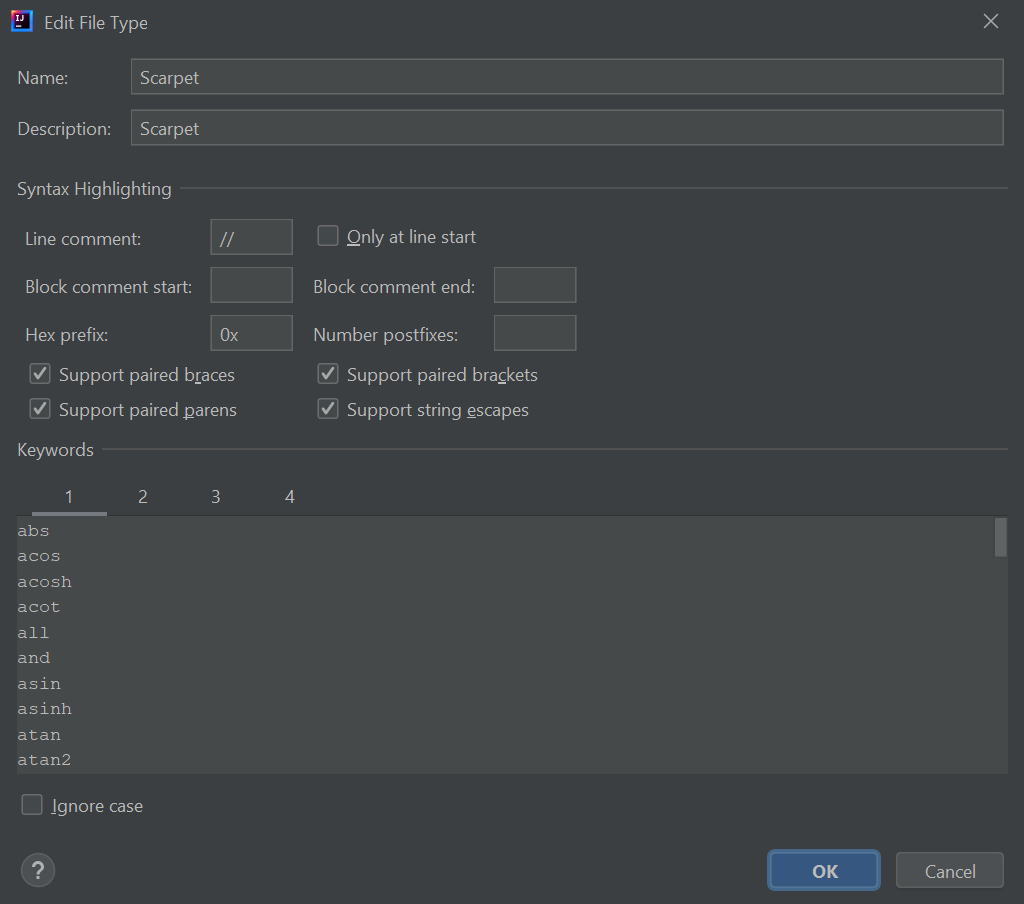This screenshot has width=1024, height=904.
Task: Confirm with the OK button
Action: click(x=824, y=871)
